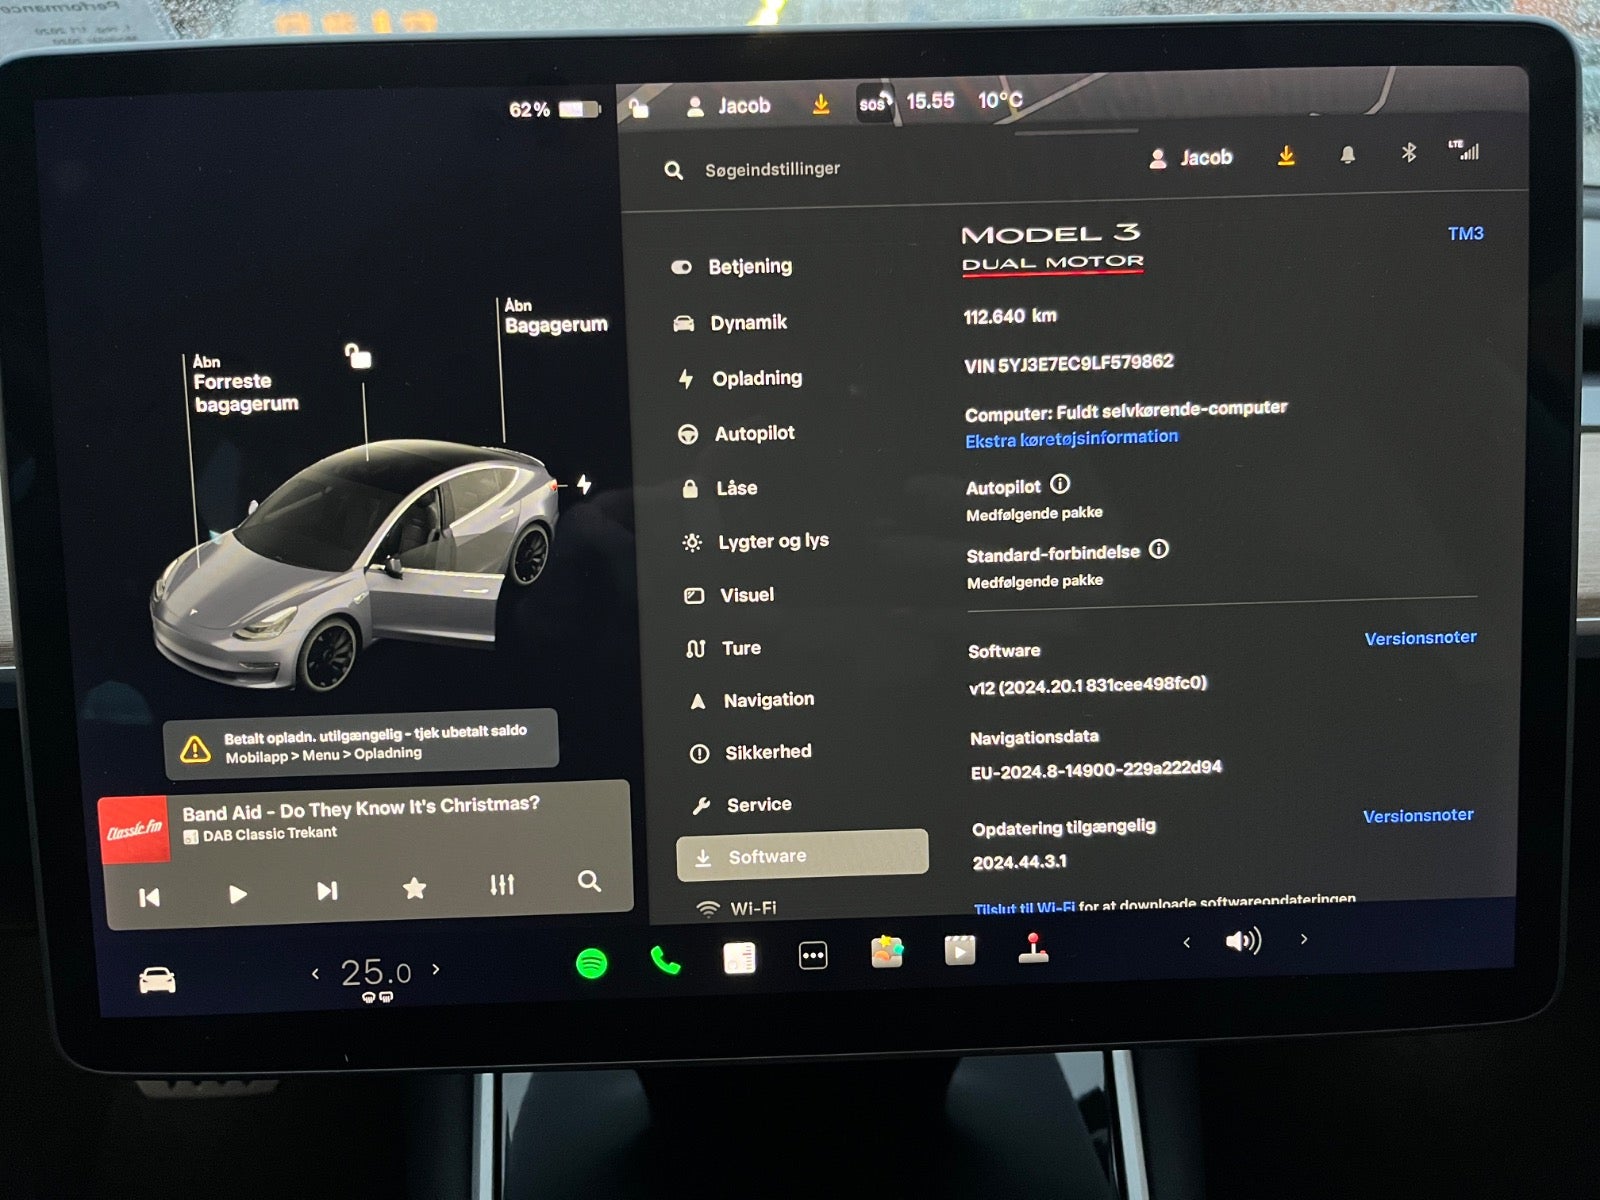Viewport: 1600px width, 1200px height.
Task: Tap the 112.640 km odometer text
Action: click(x=1009, y=316)
